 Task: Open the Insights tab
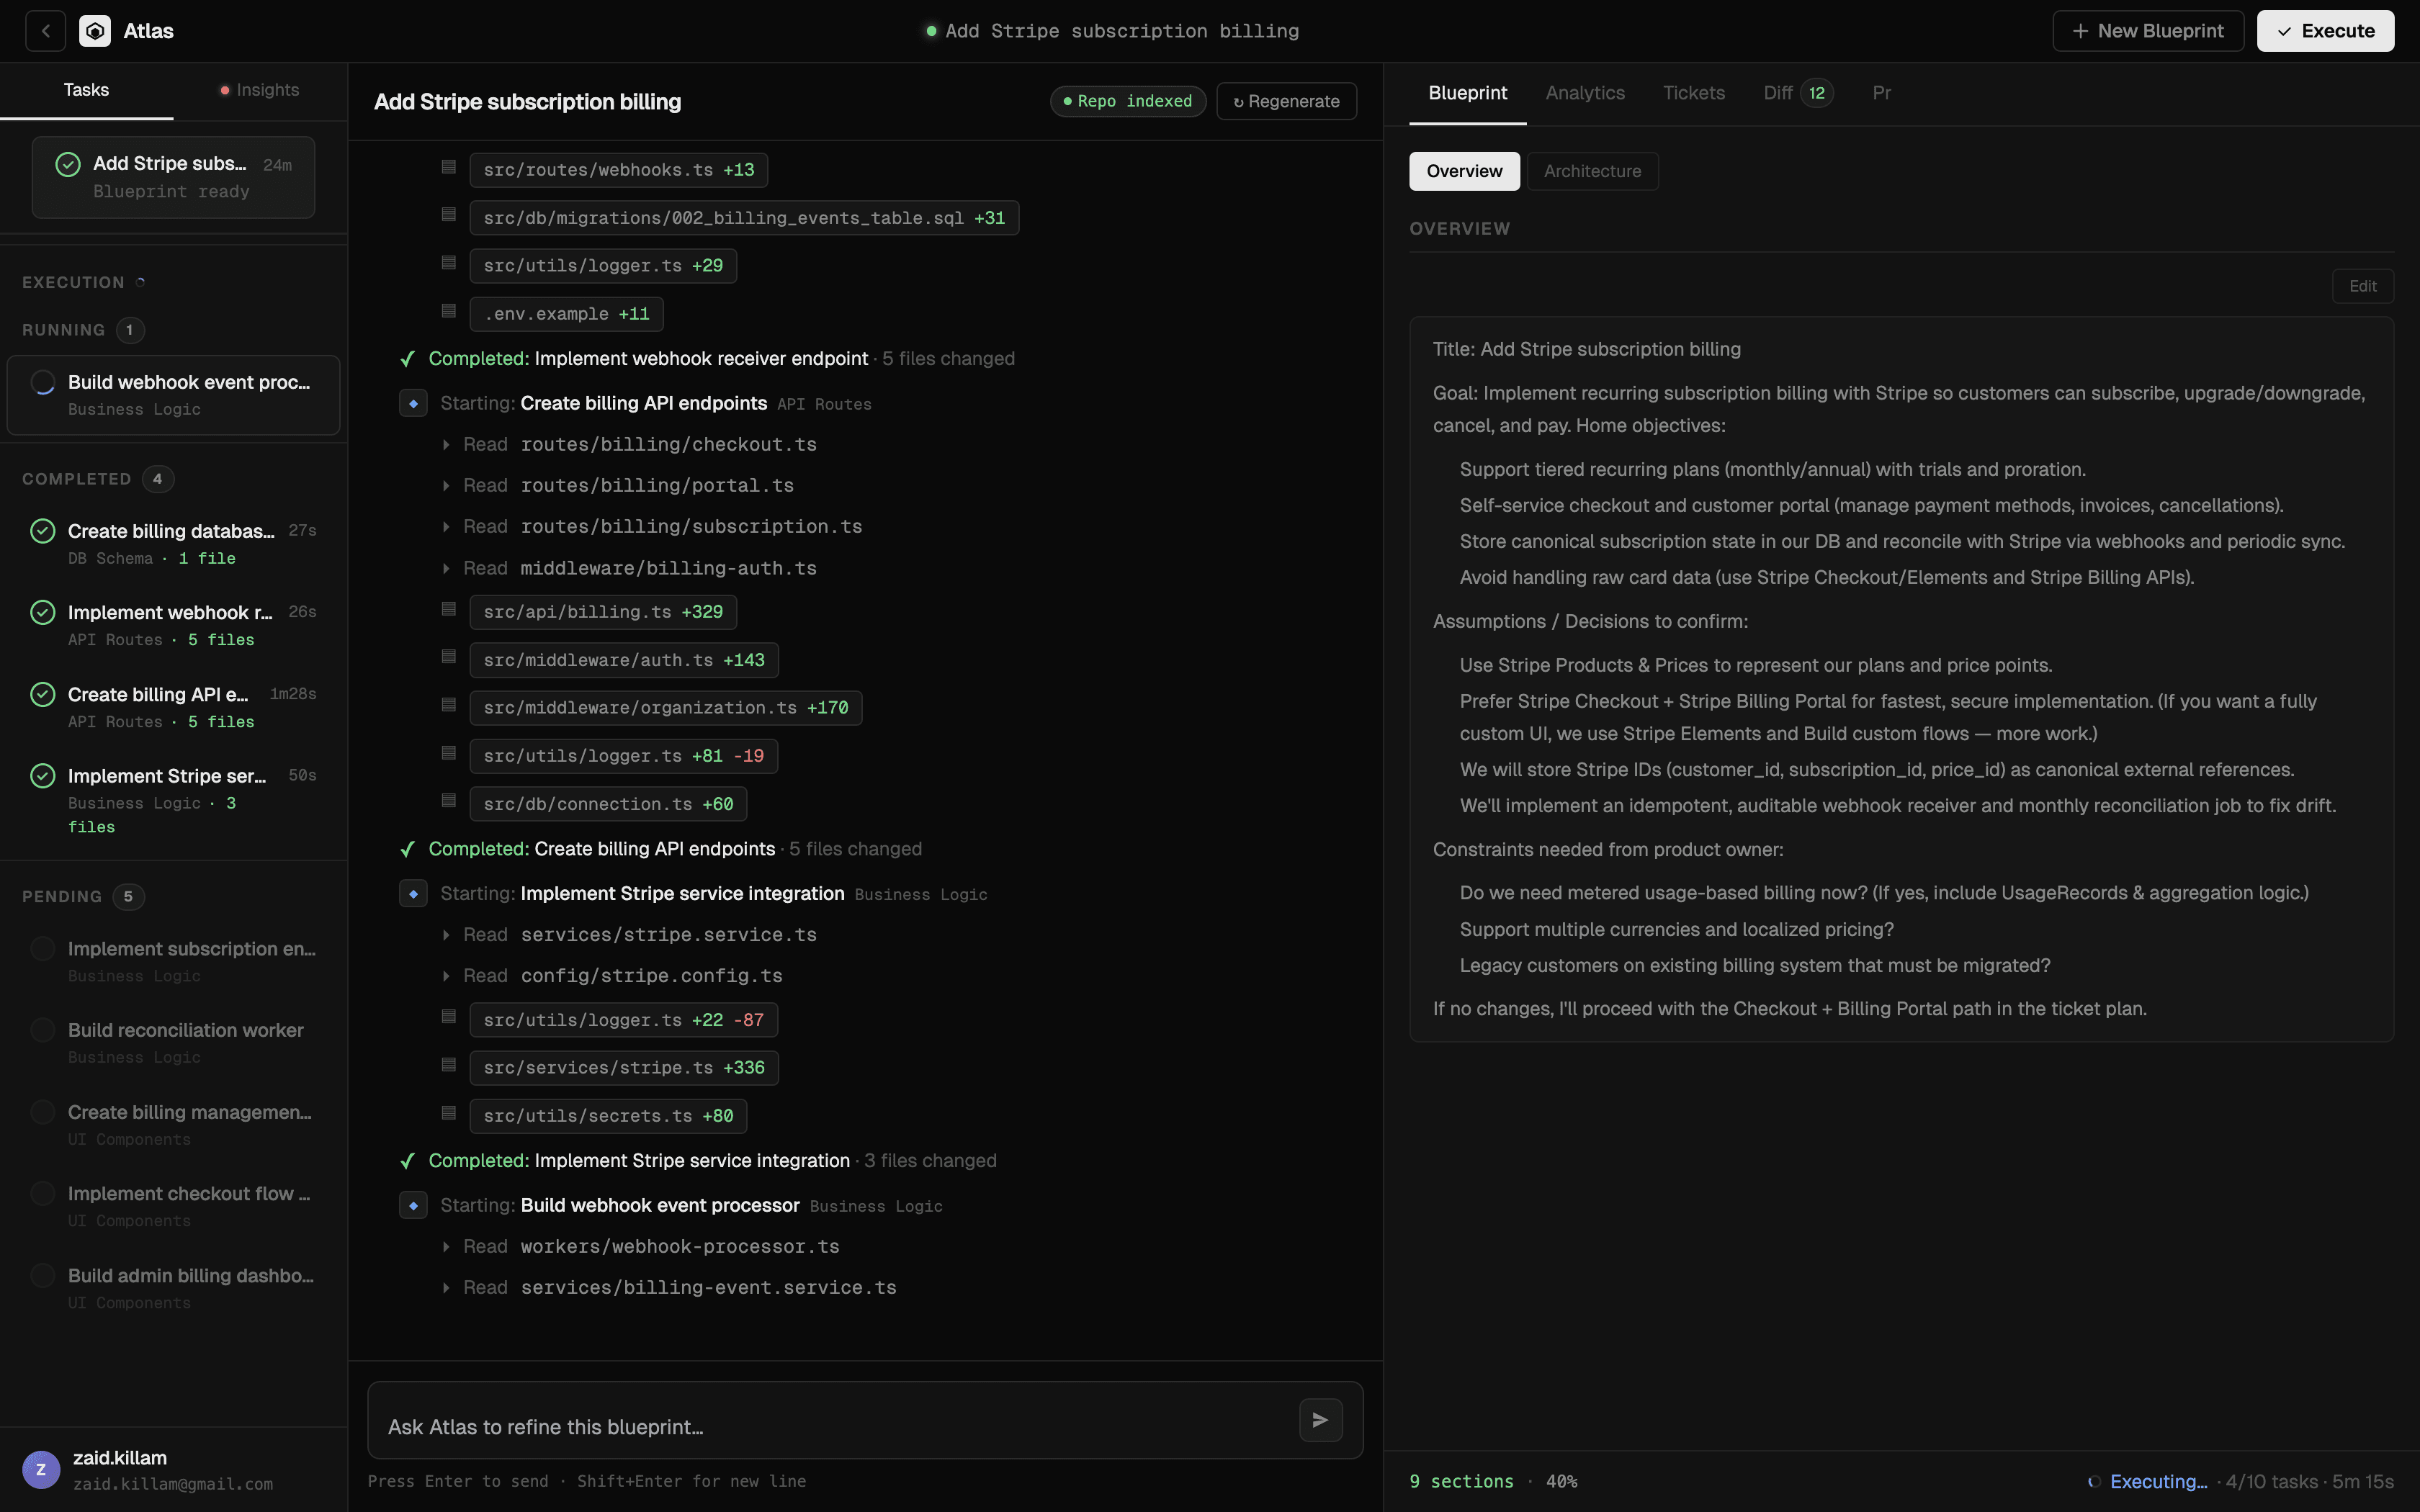click(x=260, y=90)
